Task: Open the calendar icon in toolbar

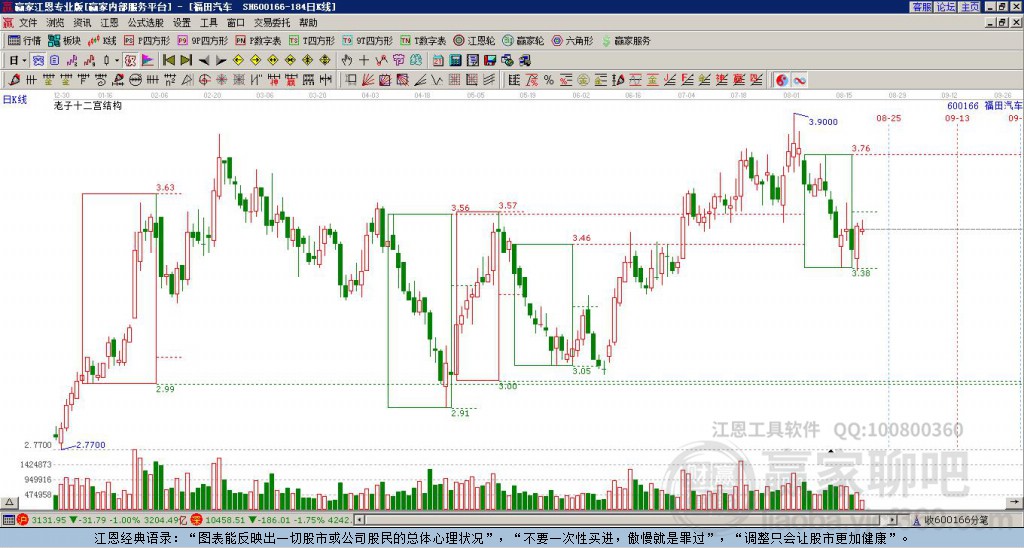Action: coord(438,61)
